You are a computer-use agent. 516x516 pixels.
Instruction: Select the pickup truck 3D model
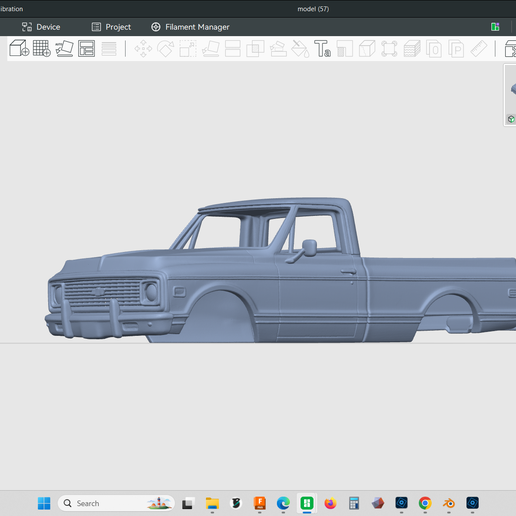[280, 270]
